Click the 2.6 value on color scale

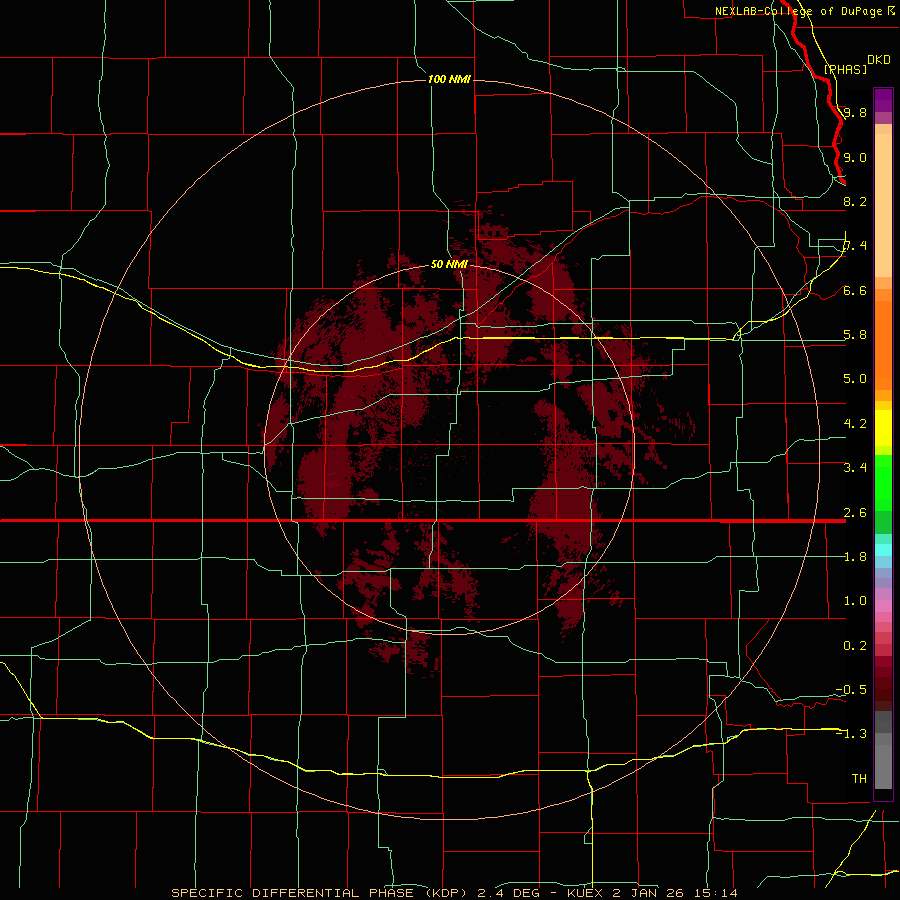(855, 513)
